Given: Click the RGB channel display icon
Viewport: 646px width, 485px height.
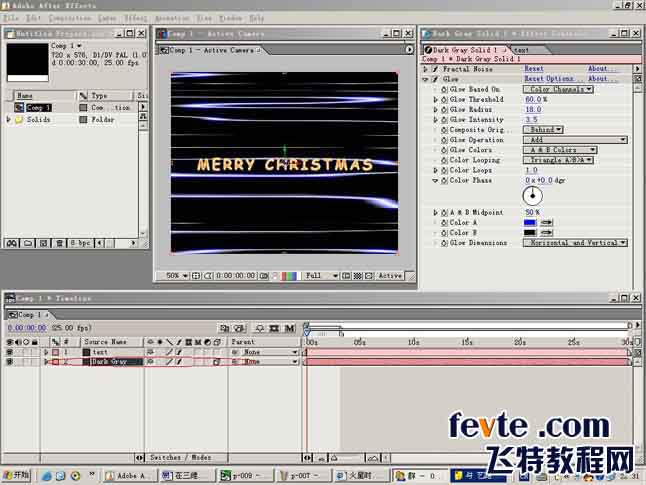Looking at the screenshot, I should coord(289,276).
